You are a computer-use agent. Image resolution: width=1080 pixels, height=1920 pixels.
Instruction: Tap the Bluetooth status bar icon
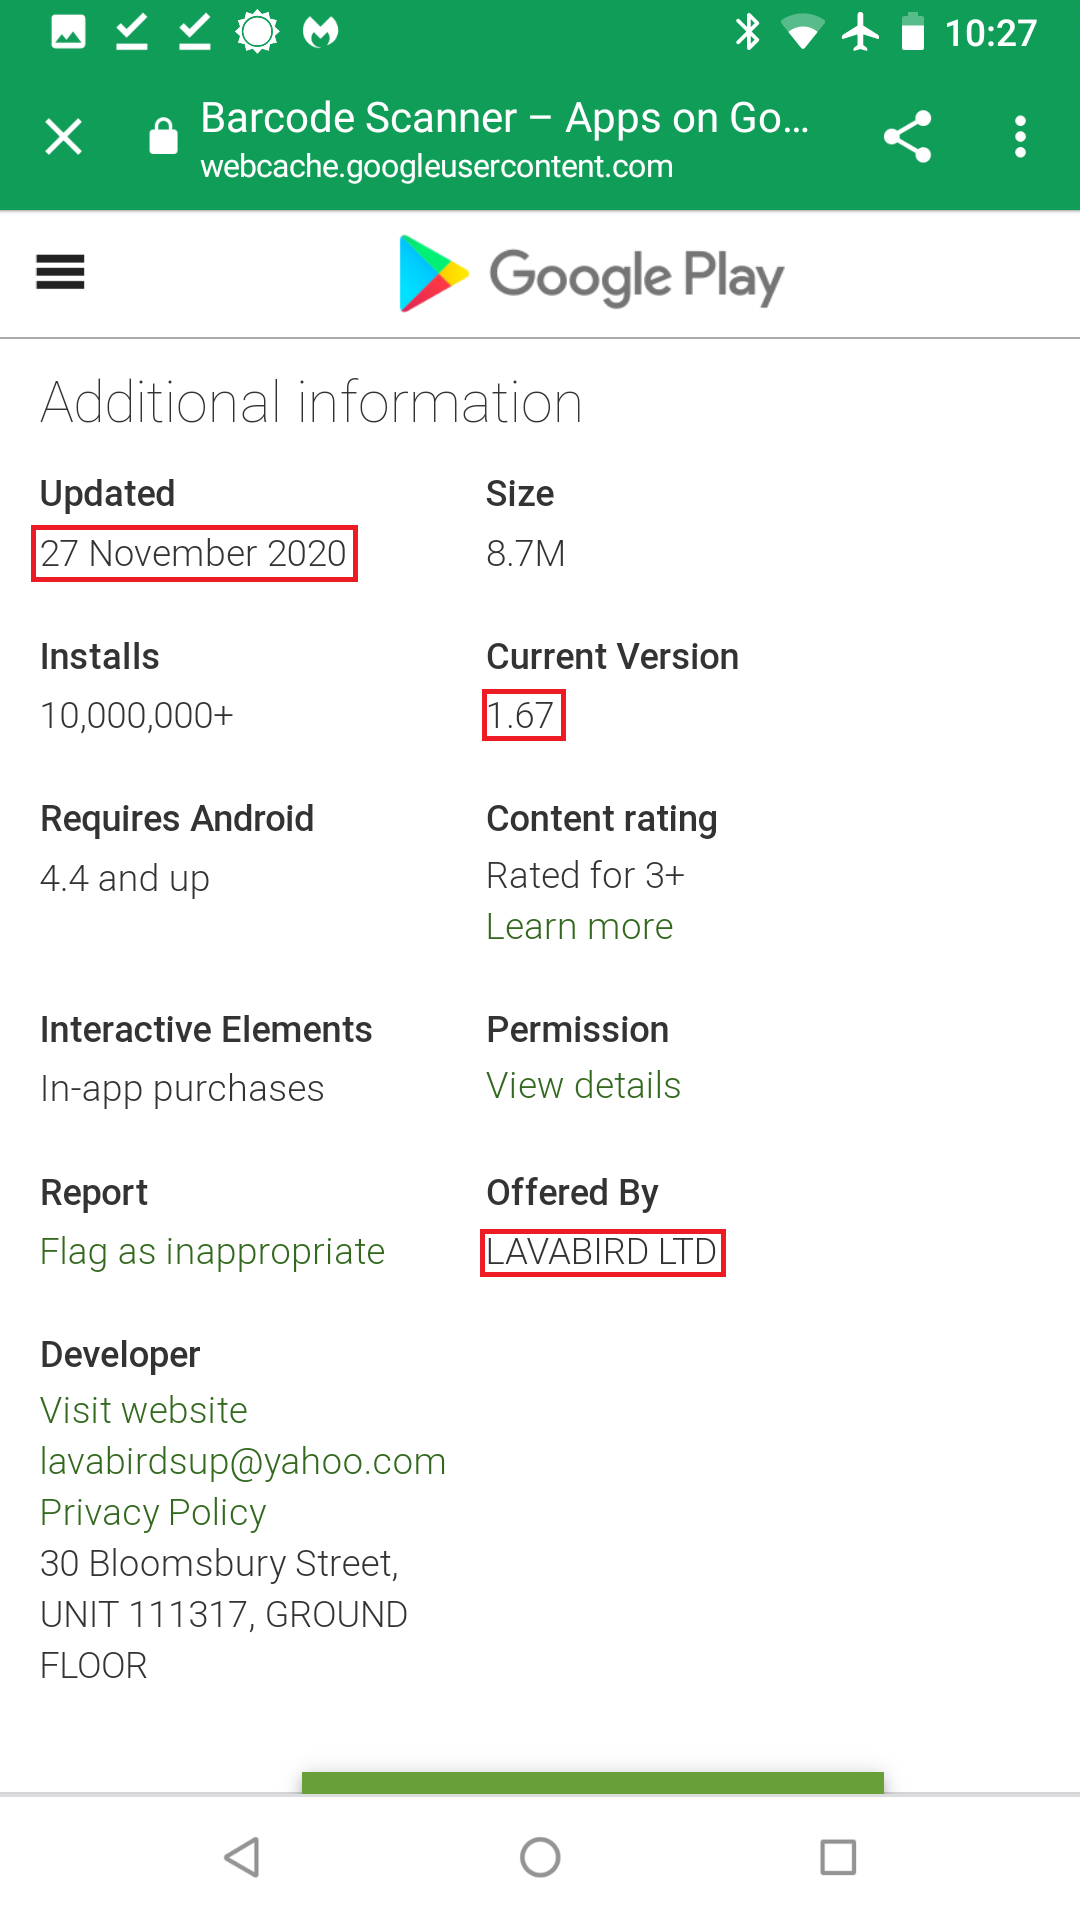[747, 32]
